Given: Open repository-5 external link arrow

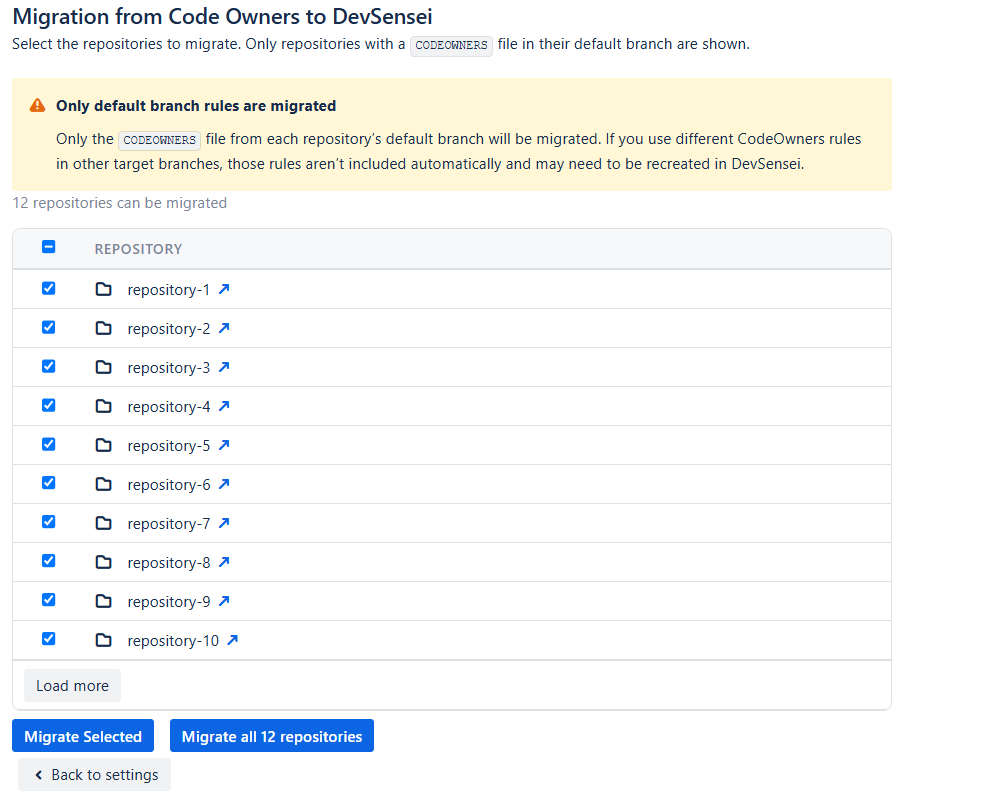Looking at the screenshot, I should (224, 445).
